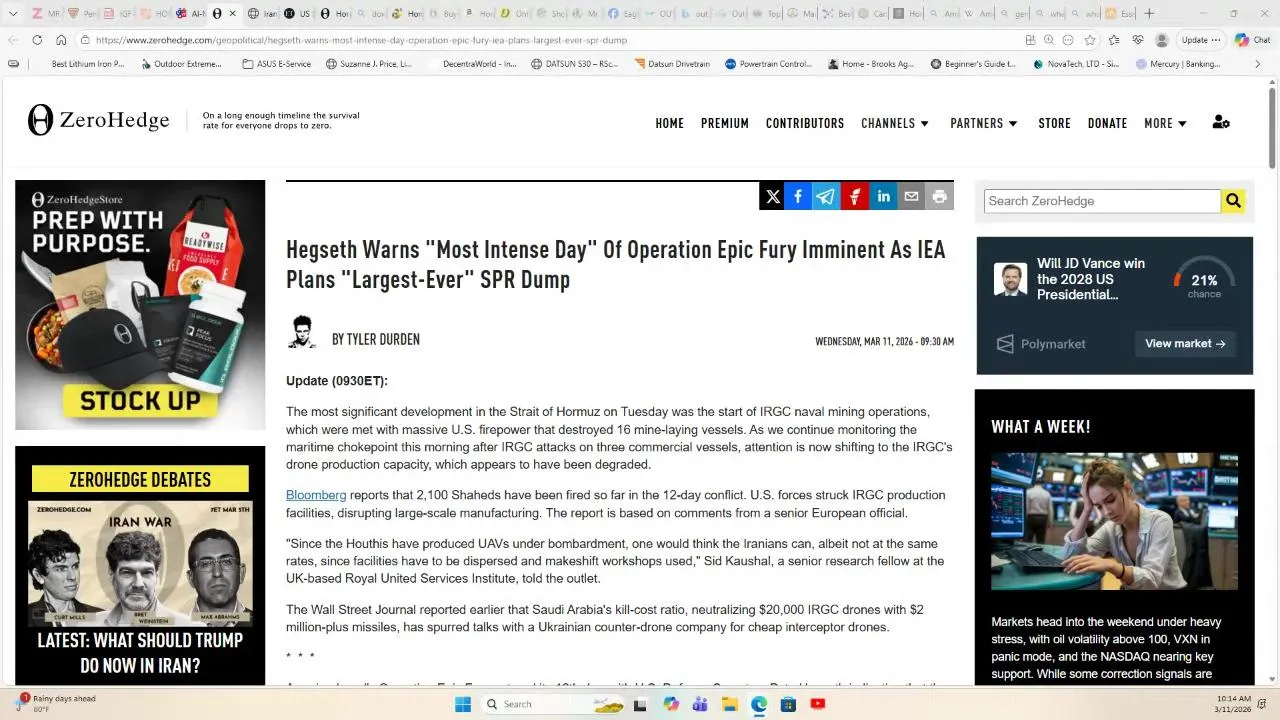Screen dimensions: 1280x720
Task: Open weather widget Rainy days ahead
Action: [57, 704]
